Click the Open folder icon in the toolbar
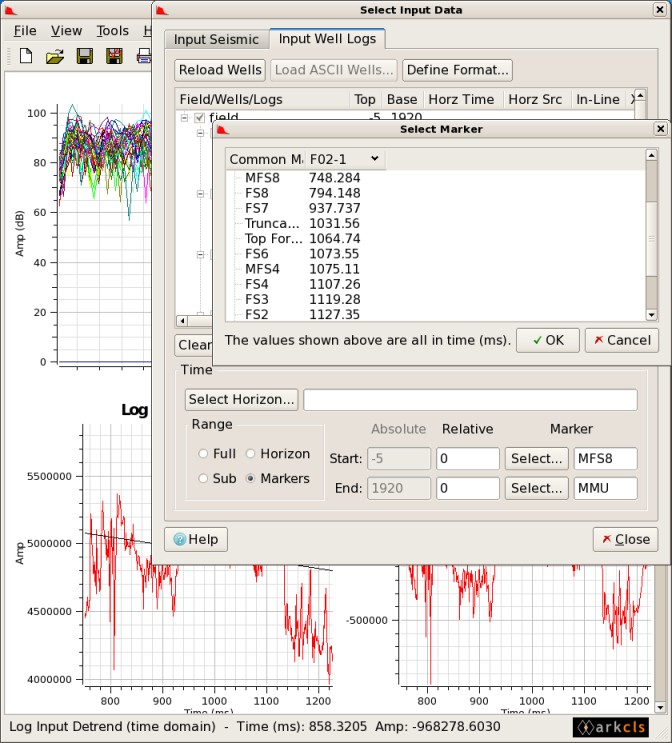672x743 pixels. pos(55,56)
